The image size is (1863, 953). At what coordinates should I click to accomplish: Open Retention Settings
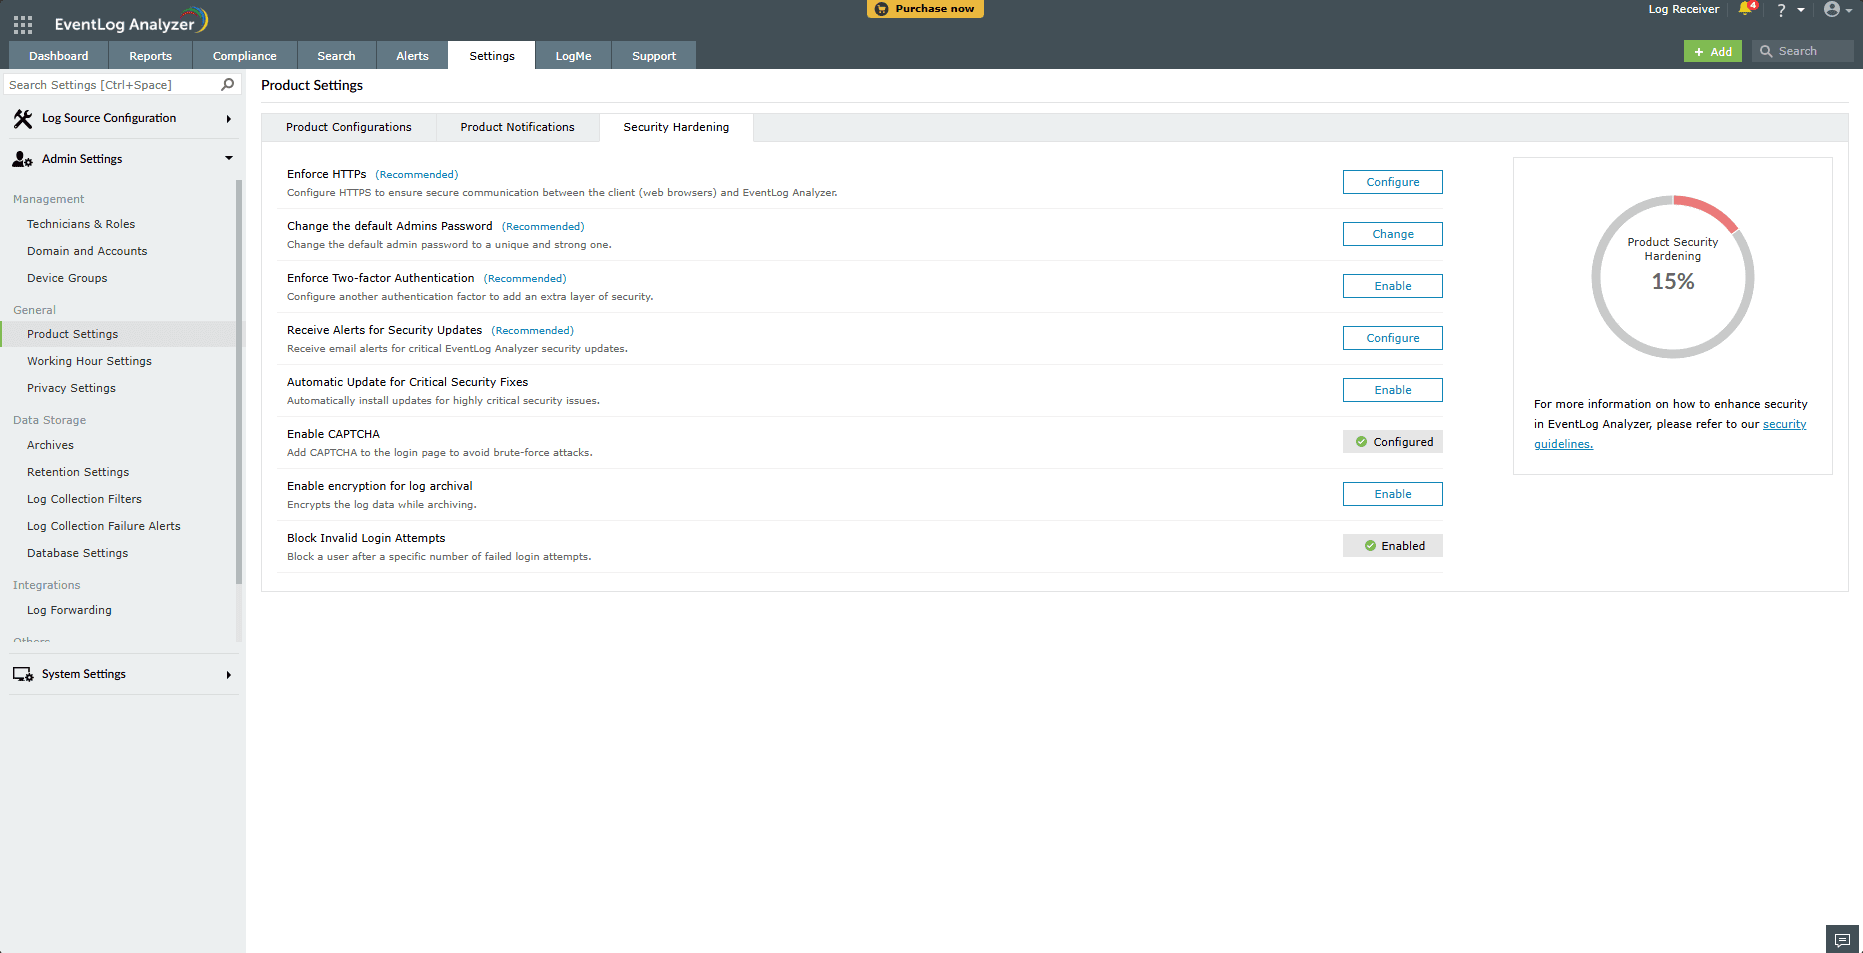tap(78, 472)
